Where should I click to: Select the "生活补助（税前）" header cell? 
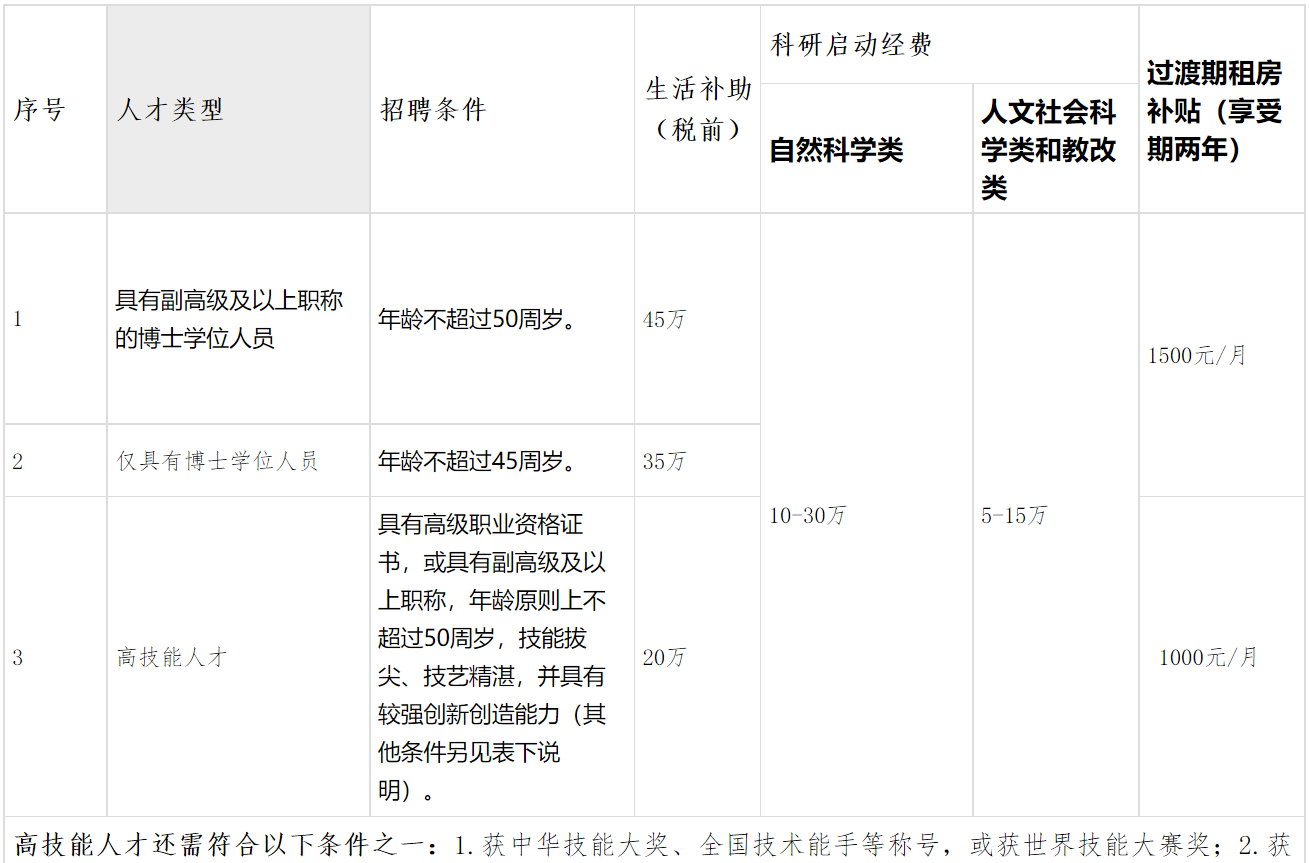tap(697, 110)
